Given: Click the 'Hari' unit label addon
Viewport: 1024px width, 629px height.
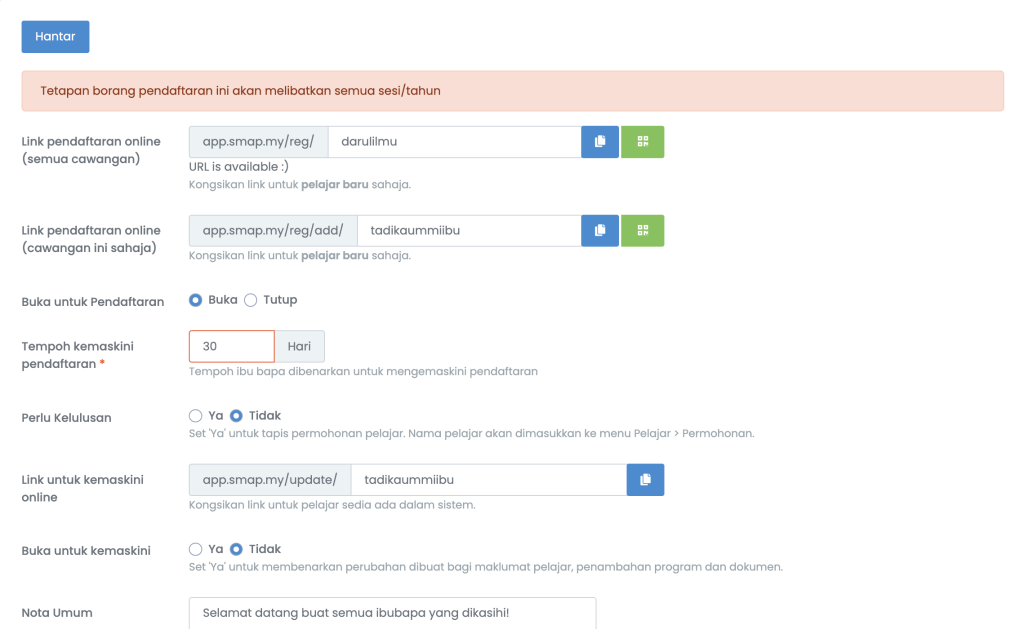Looking at the screenshot, I should point(299,346).
